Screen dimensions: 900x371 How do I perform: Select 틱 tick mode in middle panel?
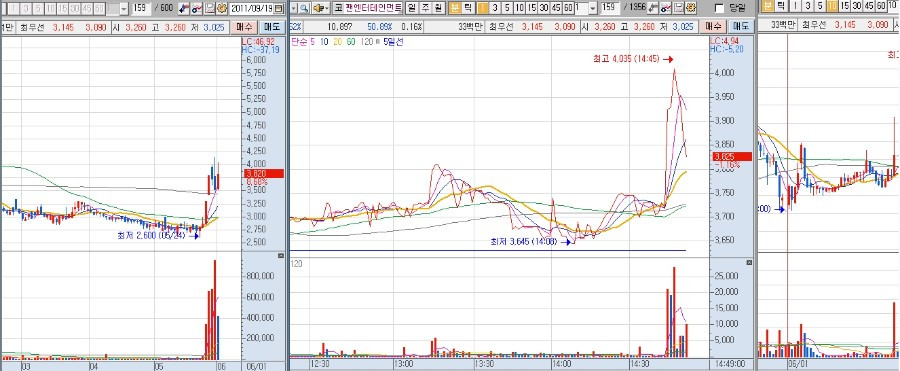click(468, 7)
